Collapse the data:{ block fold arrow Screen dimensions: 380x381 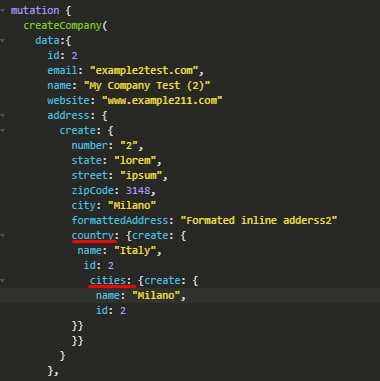2,41
